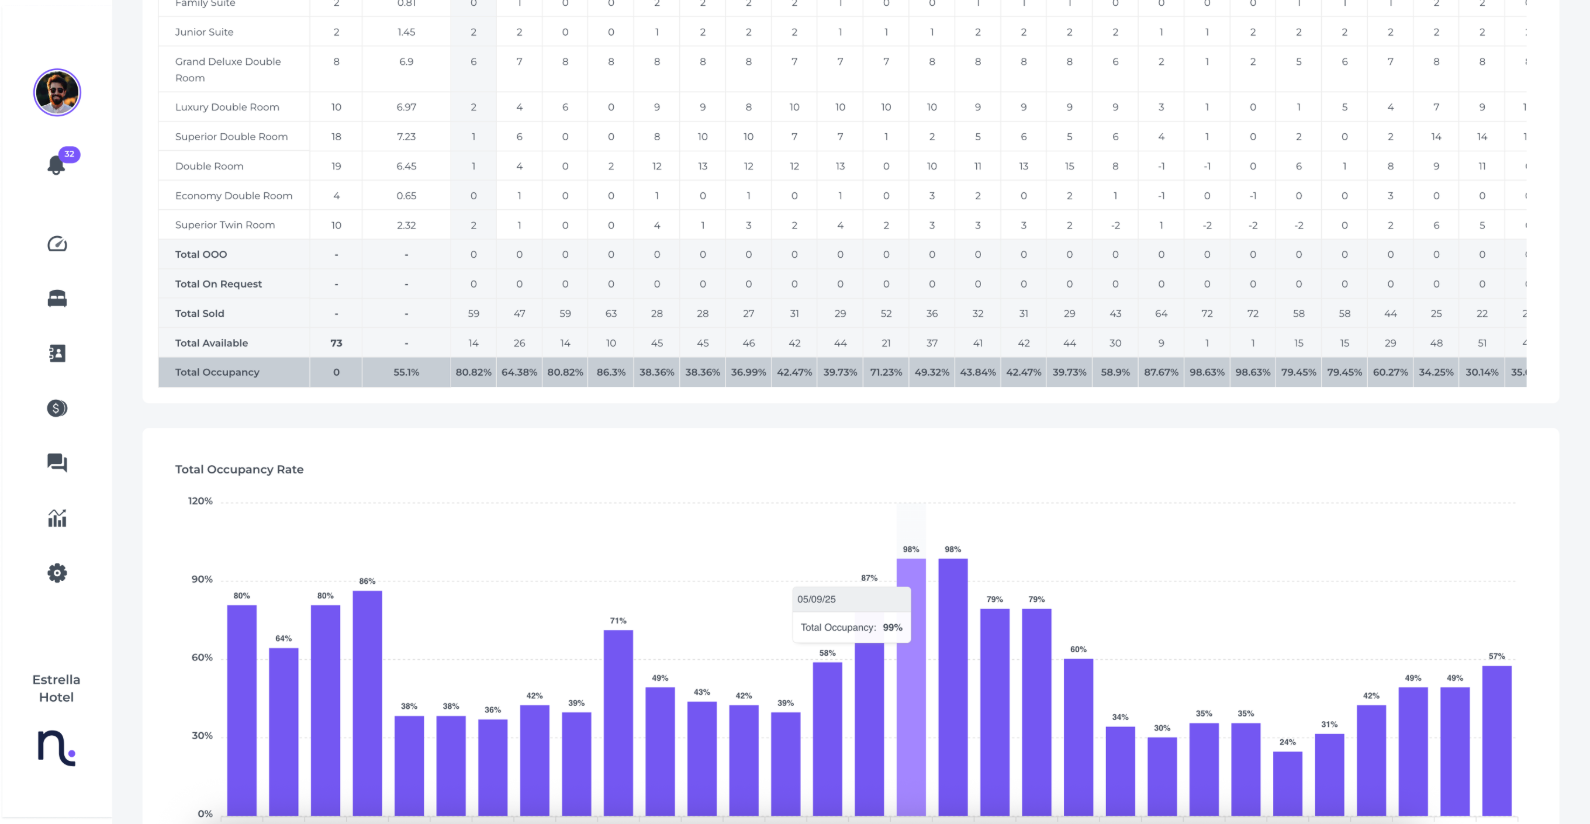
Task: Click the 6.97 value in Luxury Double Room row
Action: click(x=406, y=107)
